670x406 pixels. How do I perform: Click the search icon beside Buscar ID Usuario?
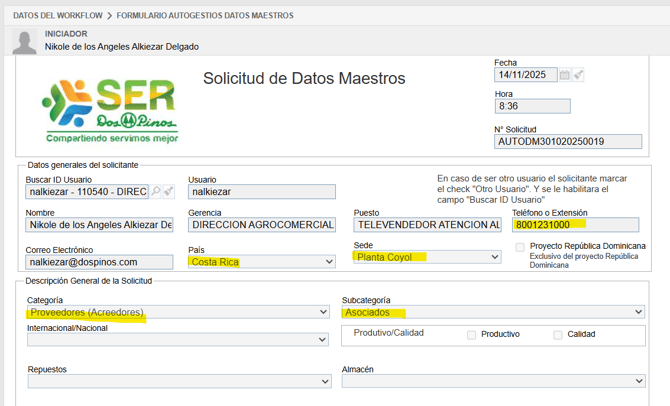pyautogui.click(x=157, y=191)
